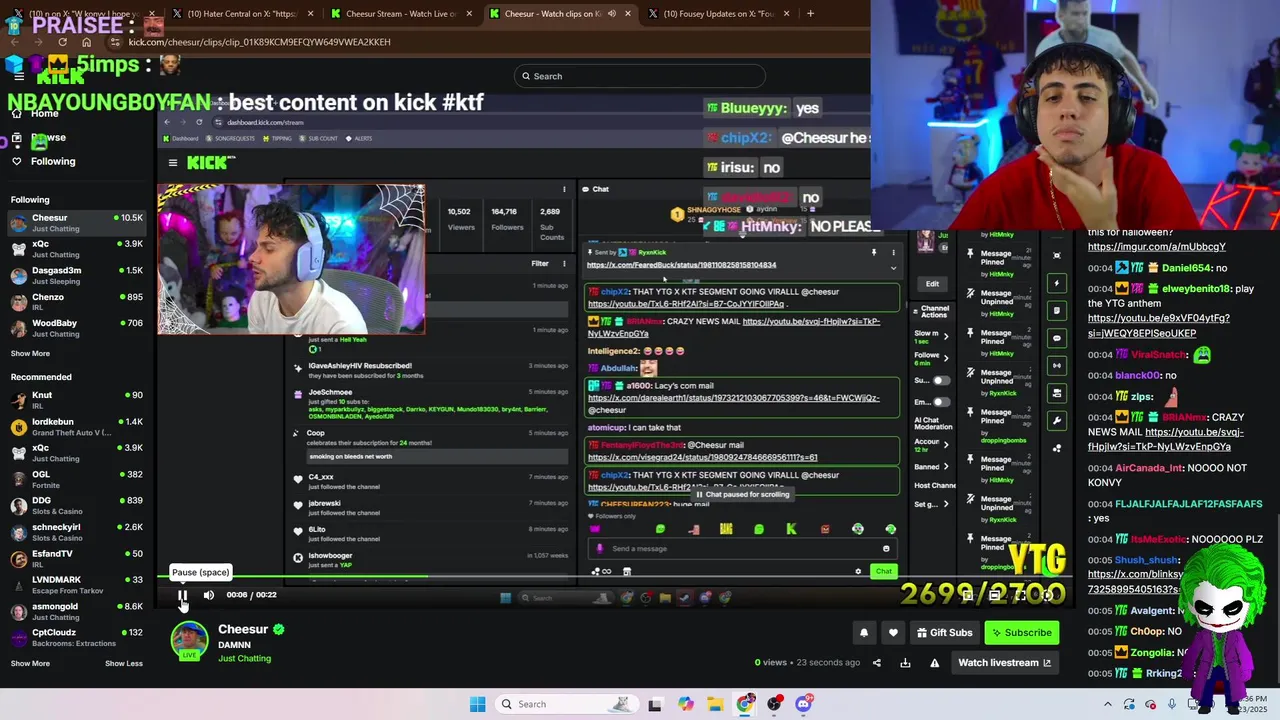Viewport: 1280px width, 720px height.
Task: Expand Show More under the Recommended list
Action: click(x=30, y=663)
